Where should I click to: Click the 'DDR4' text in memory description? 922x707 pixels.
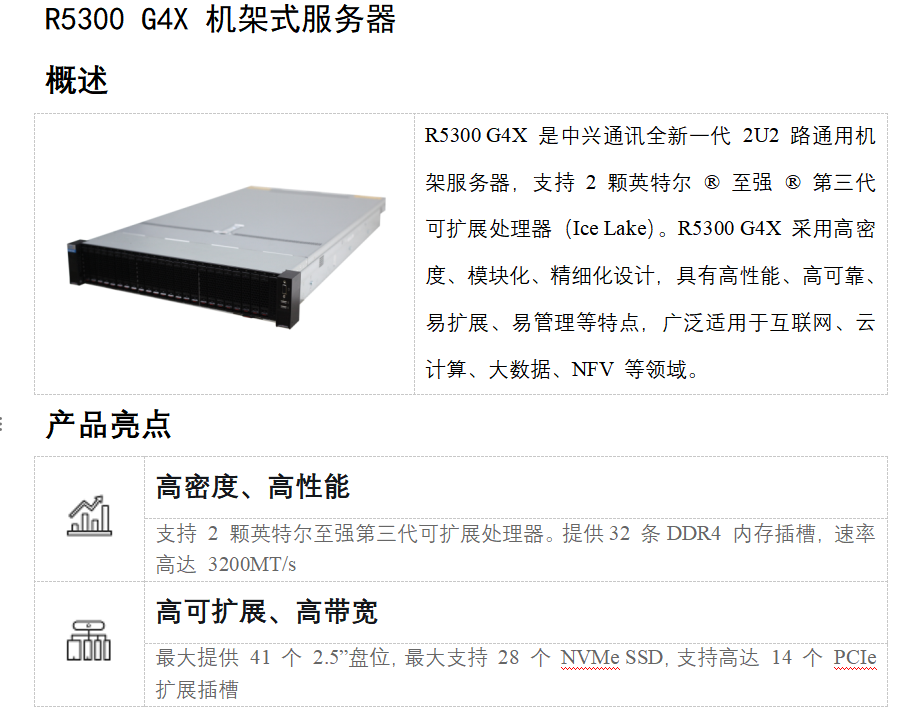[693, 533]
